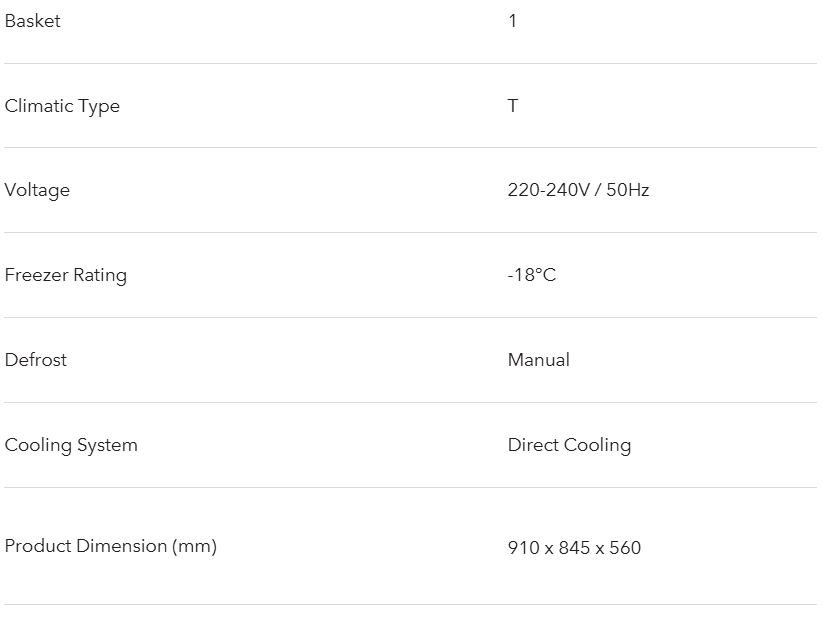Click the Basket specification label

tap(32, 21)
